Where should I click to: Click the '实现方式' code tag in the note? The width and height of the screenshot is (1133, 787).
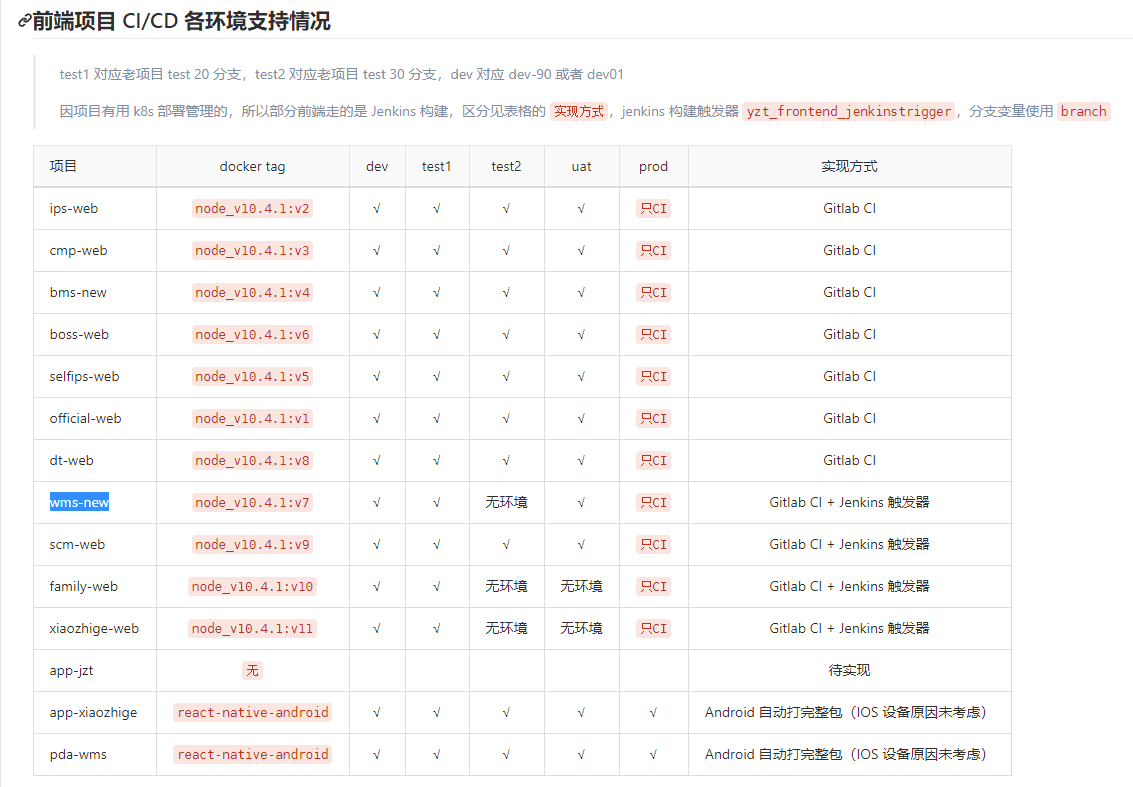[579, 111]
